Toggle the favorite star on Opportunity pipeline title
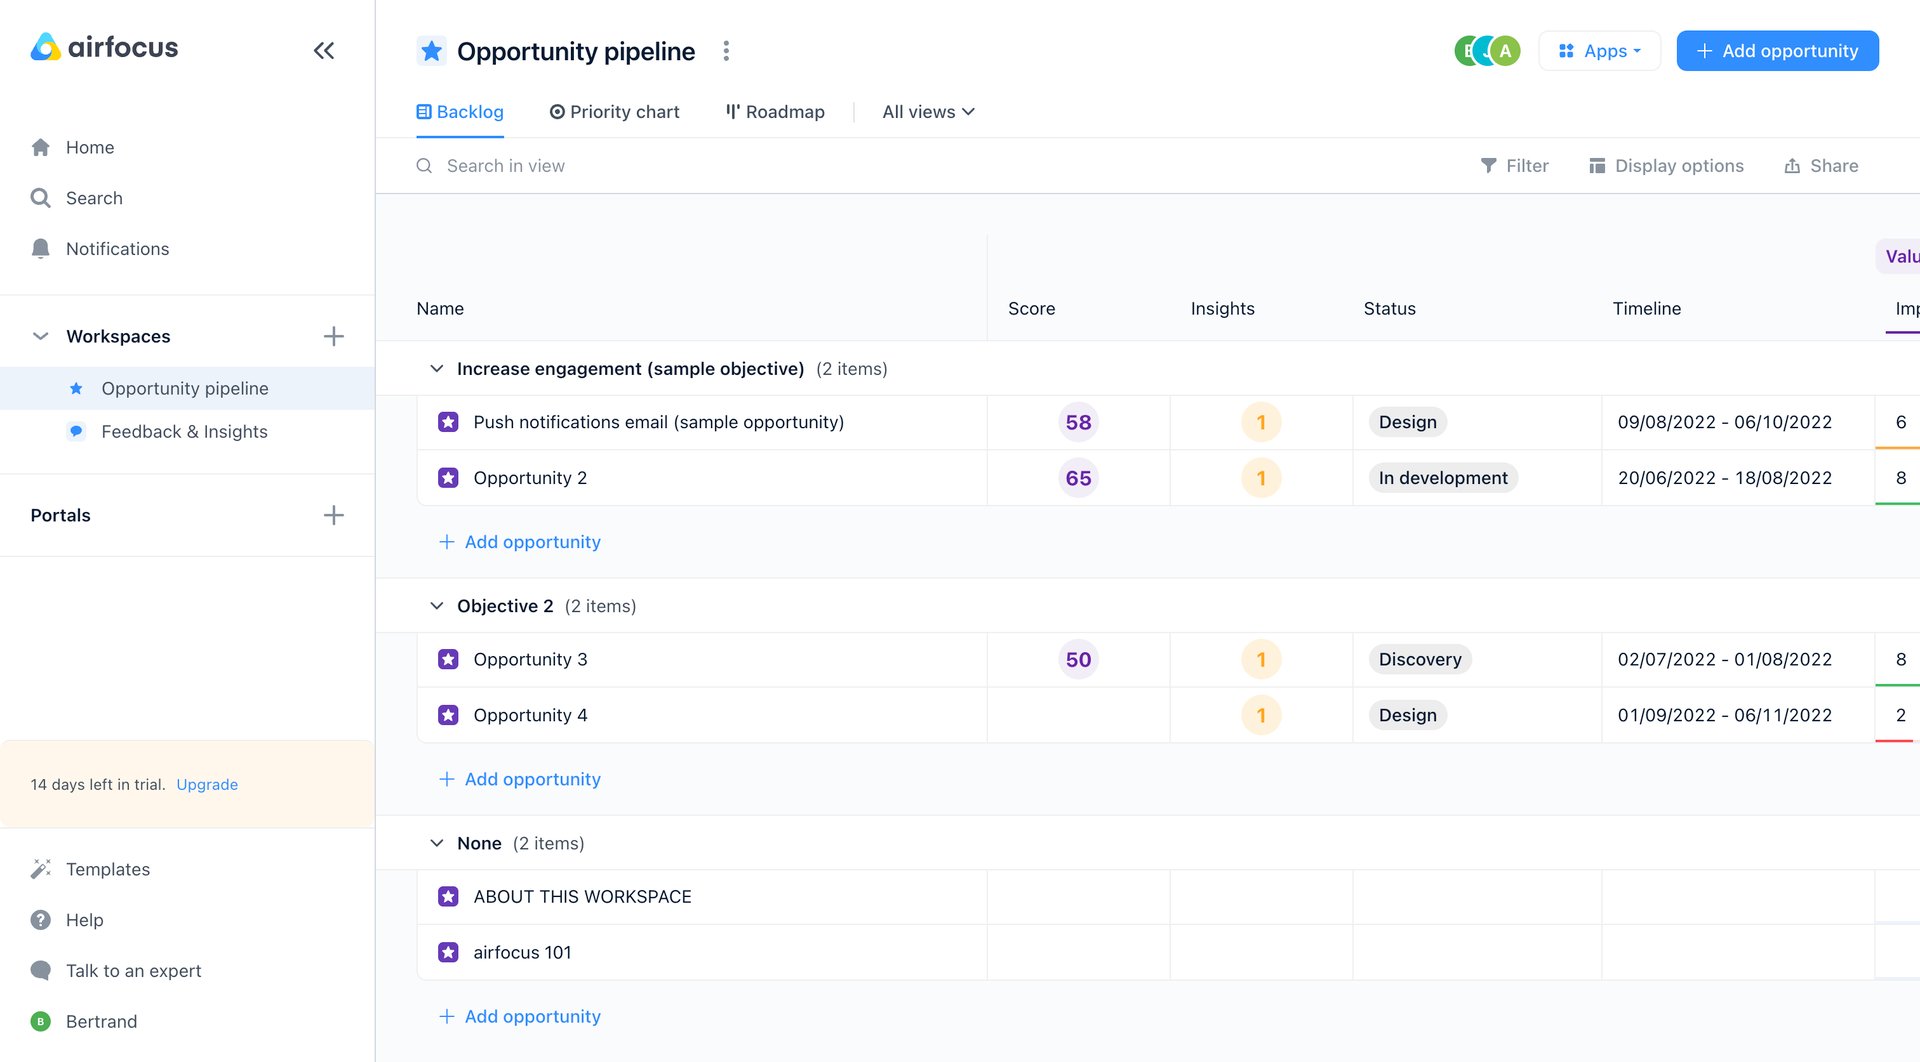 pyautogui.click(x=431, y=50)
